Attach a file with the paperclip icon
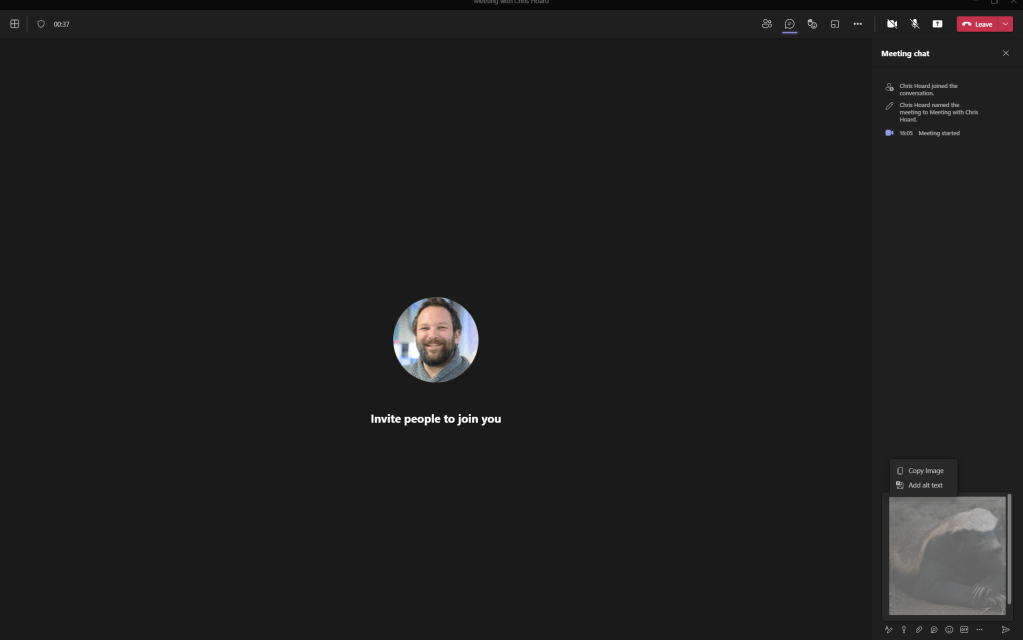Image resolution: width=1023 pixels, height=640 pixels. point(918,630)
